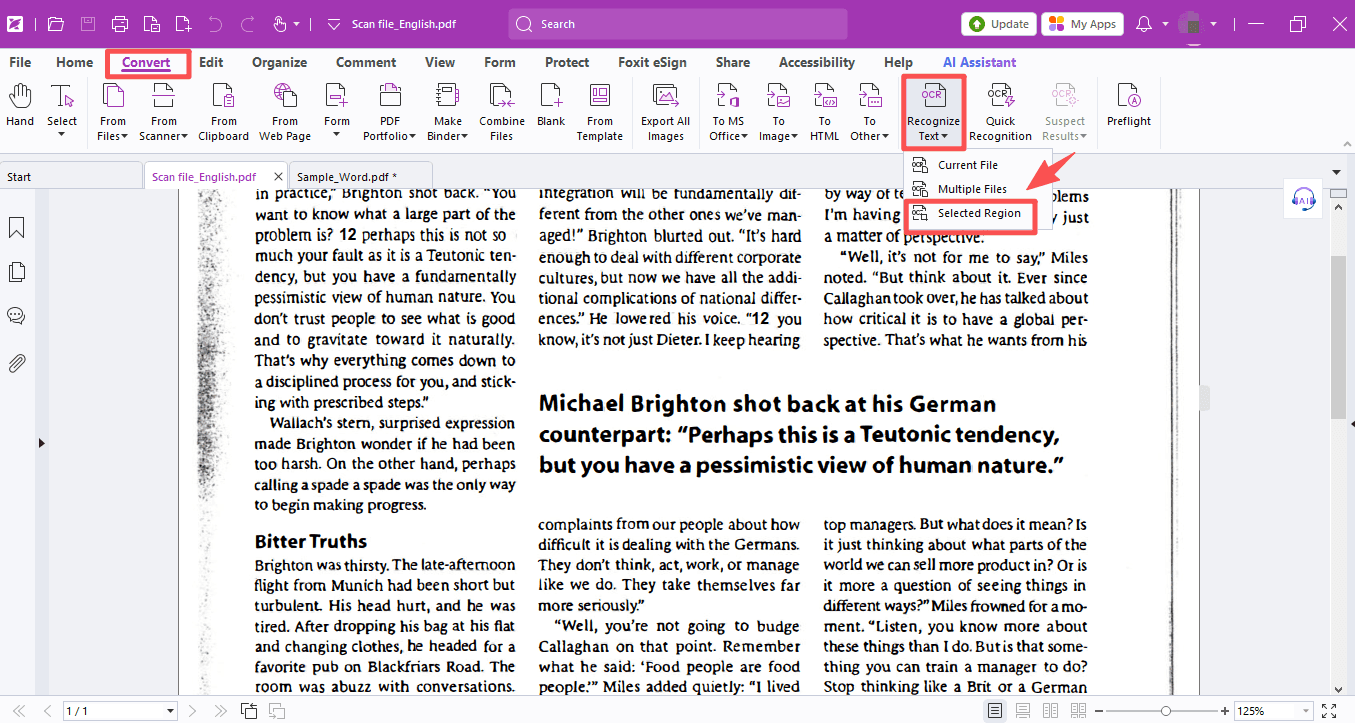Open the floating AI headset assistant

pos(1303,199)
